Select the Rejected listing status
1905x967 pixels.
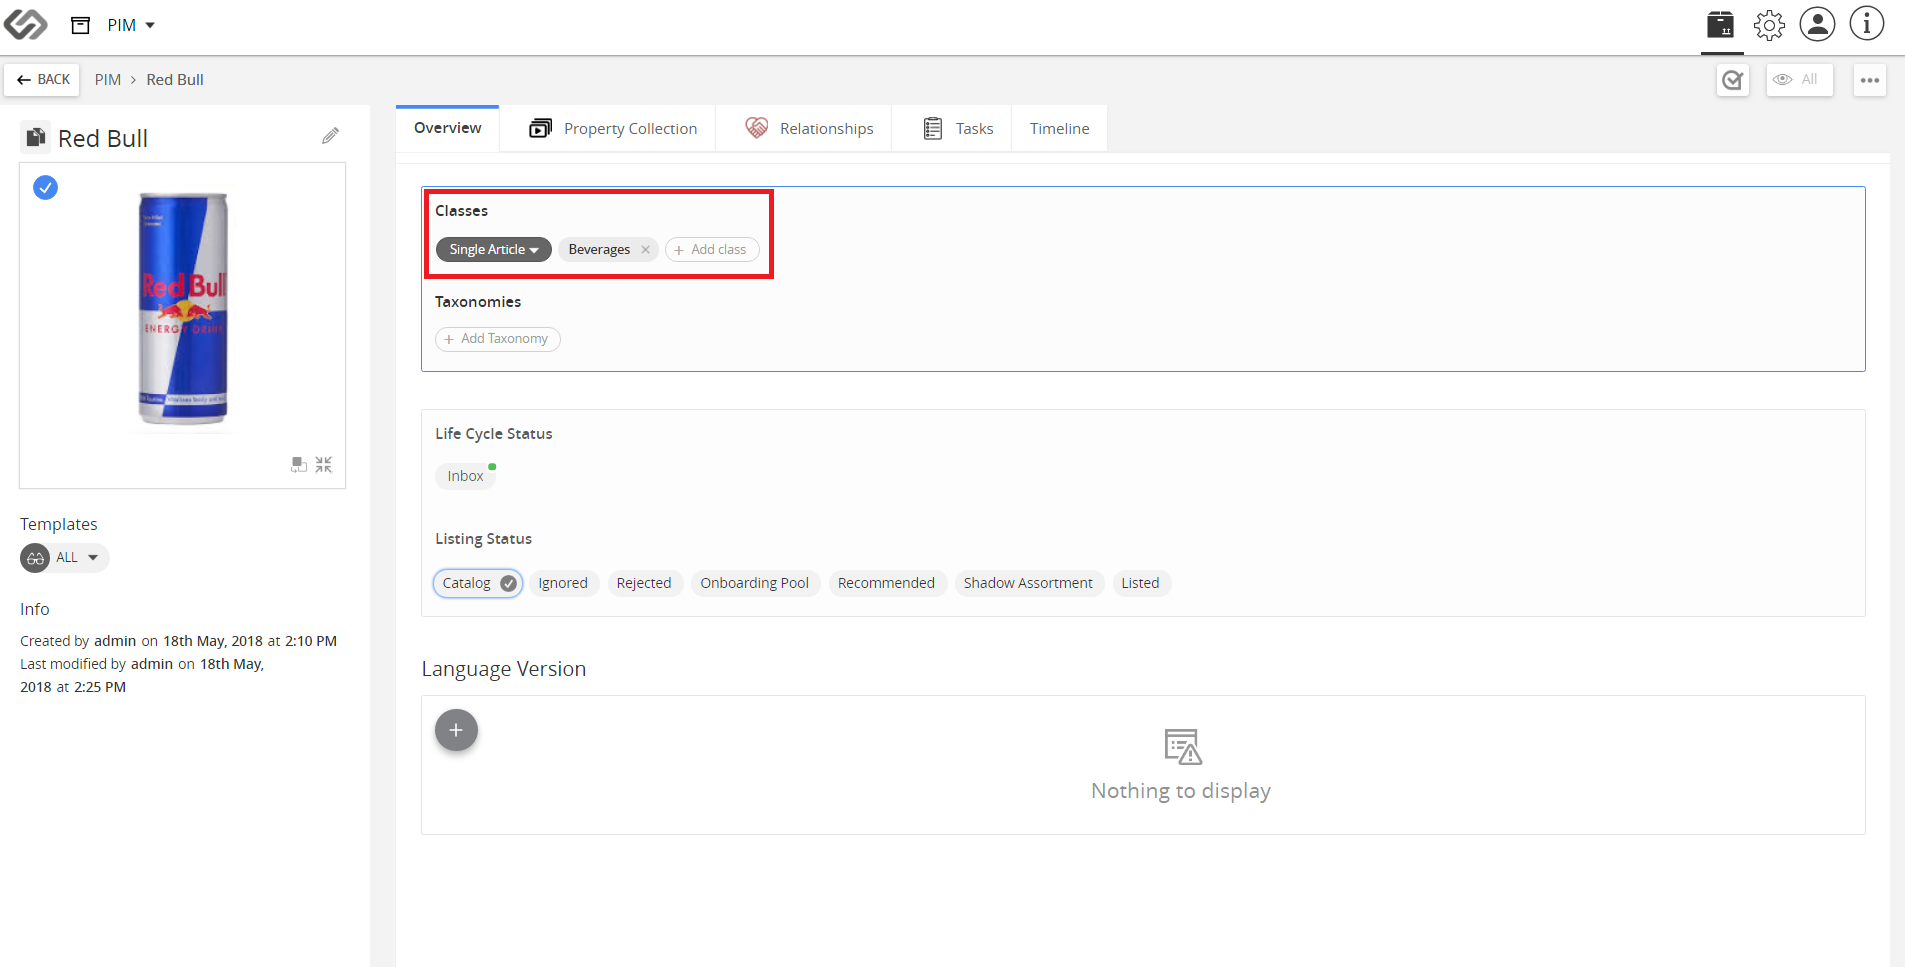coord(644,583)
